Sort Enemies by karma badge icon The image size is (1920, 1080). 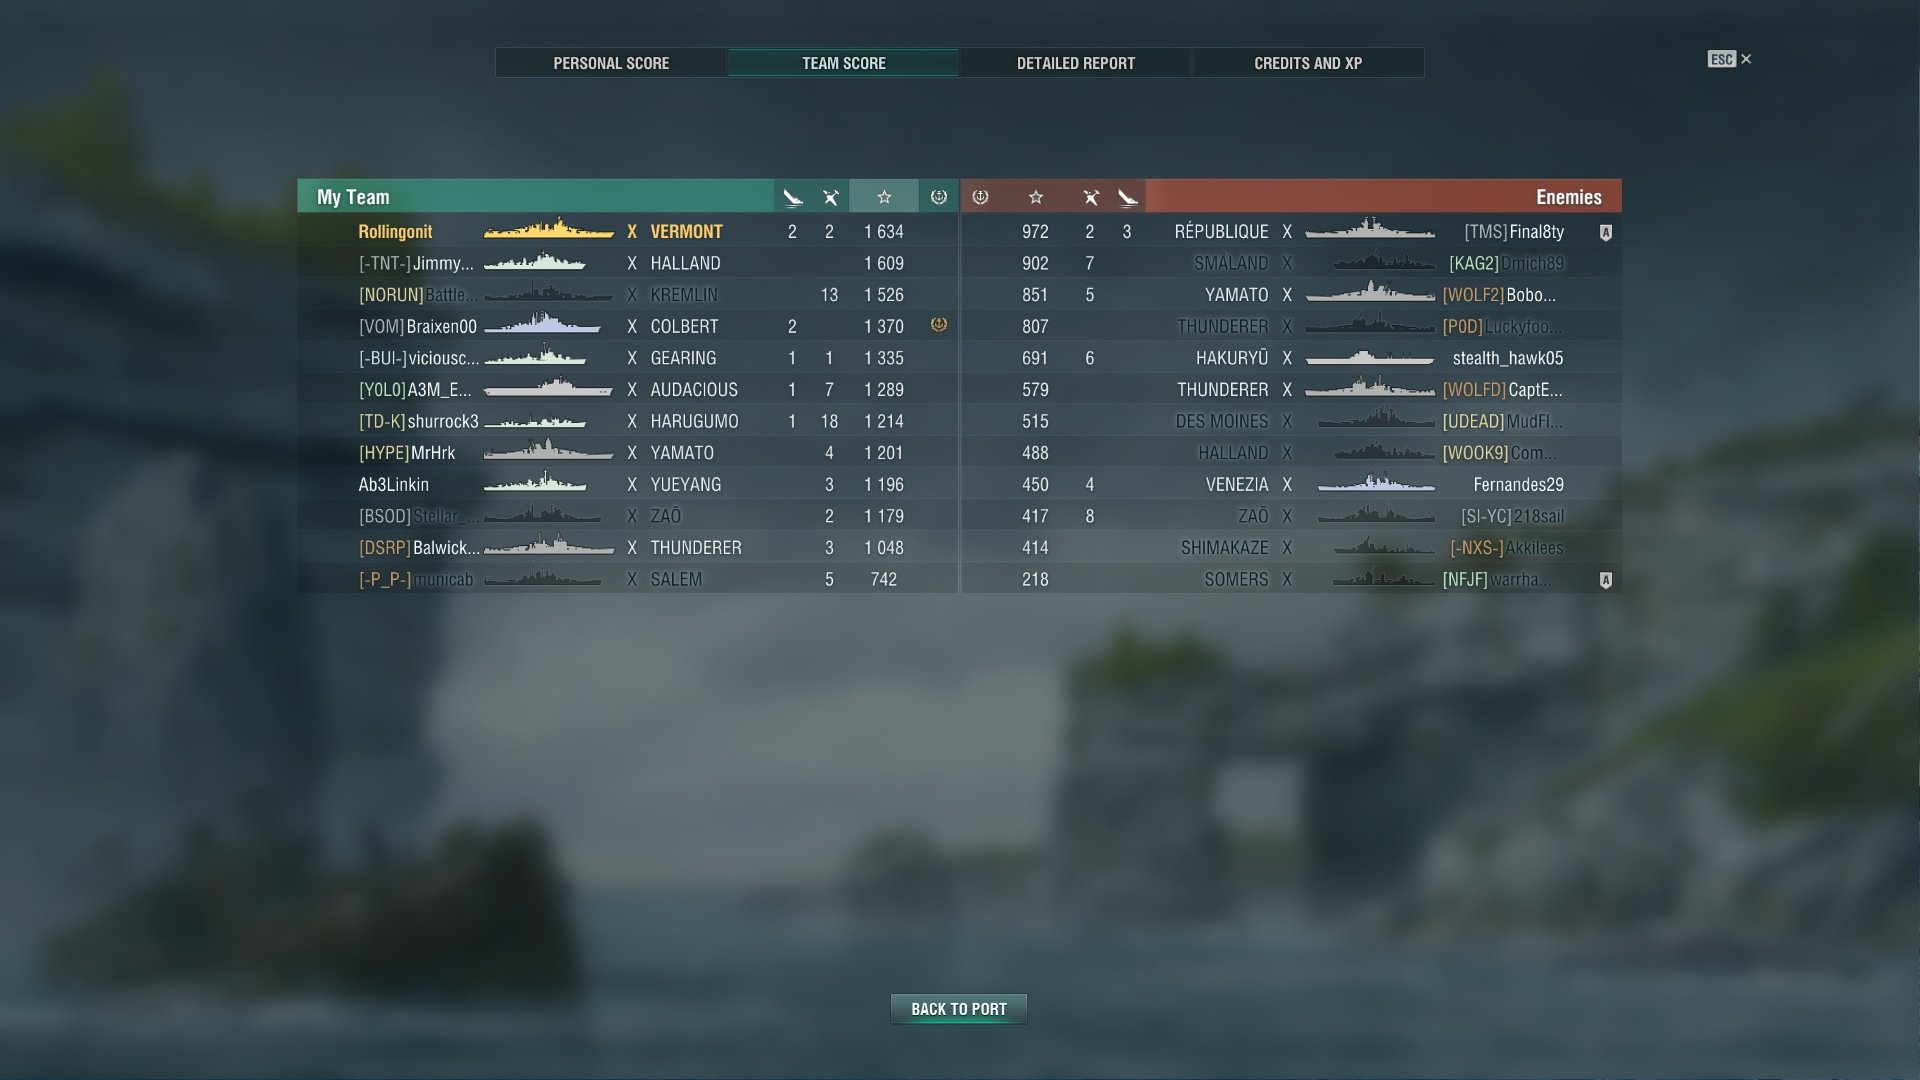tap(980, 197)
